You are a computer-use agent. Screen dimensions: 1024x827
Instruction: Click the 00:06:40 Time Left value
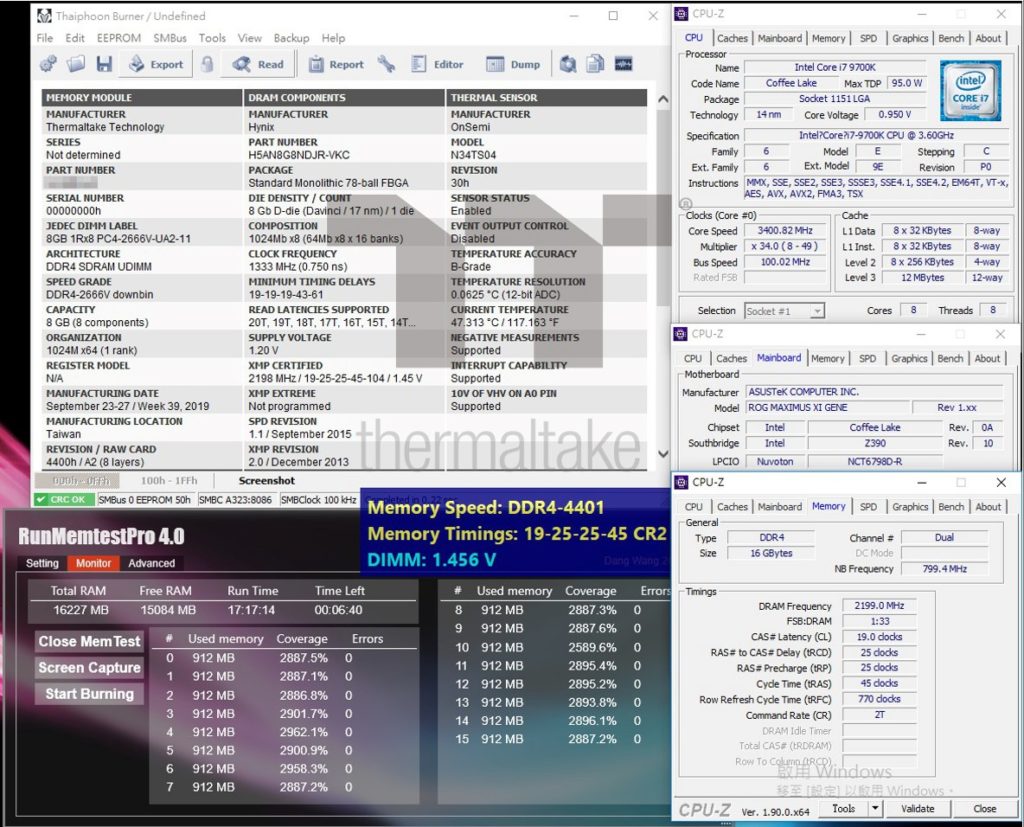tap(338, 610)
